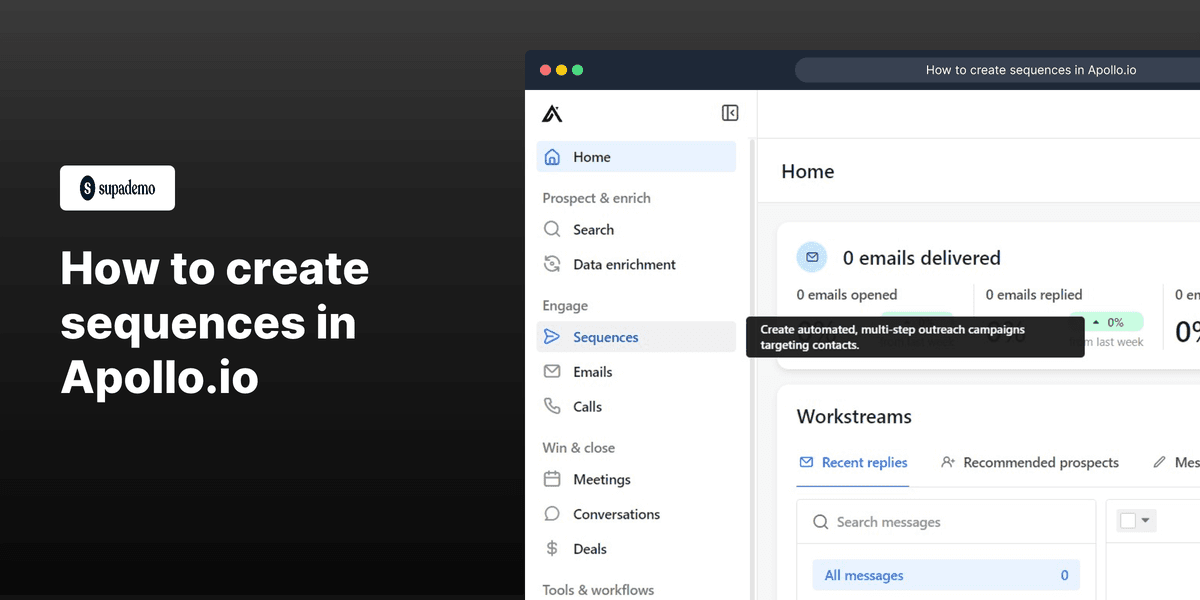The image size is (1200, 600).
Task: Click the Apollo logo in the sidebar
Action: (552, 113)
